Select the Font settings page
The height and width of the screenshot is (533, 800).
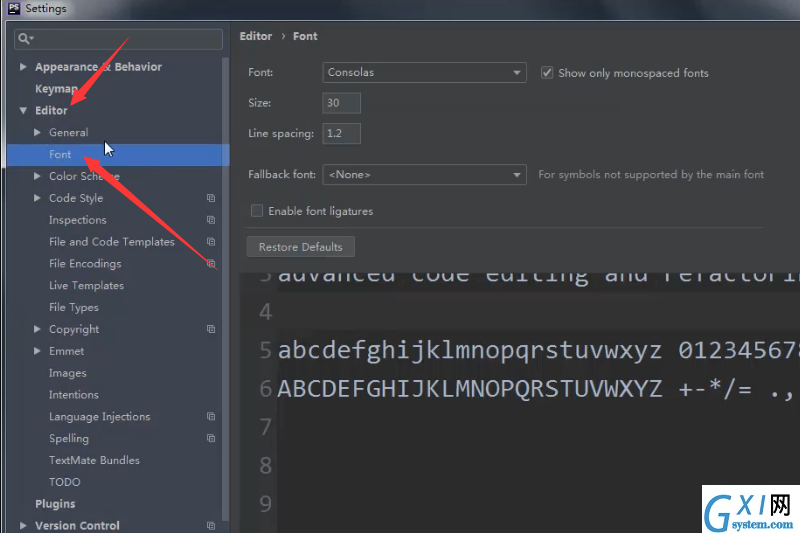point(118,154)
